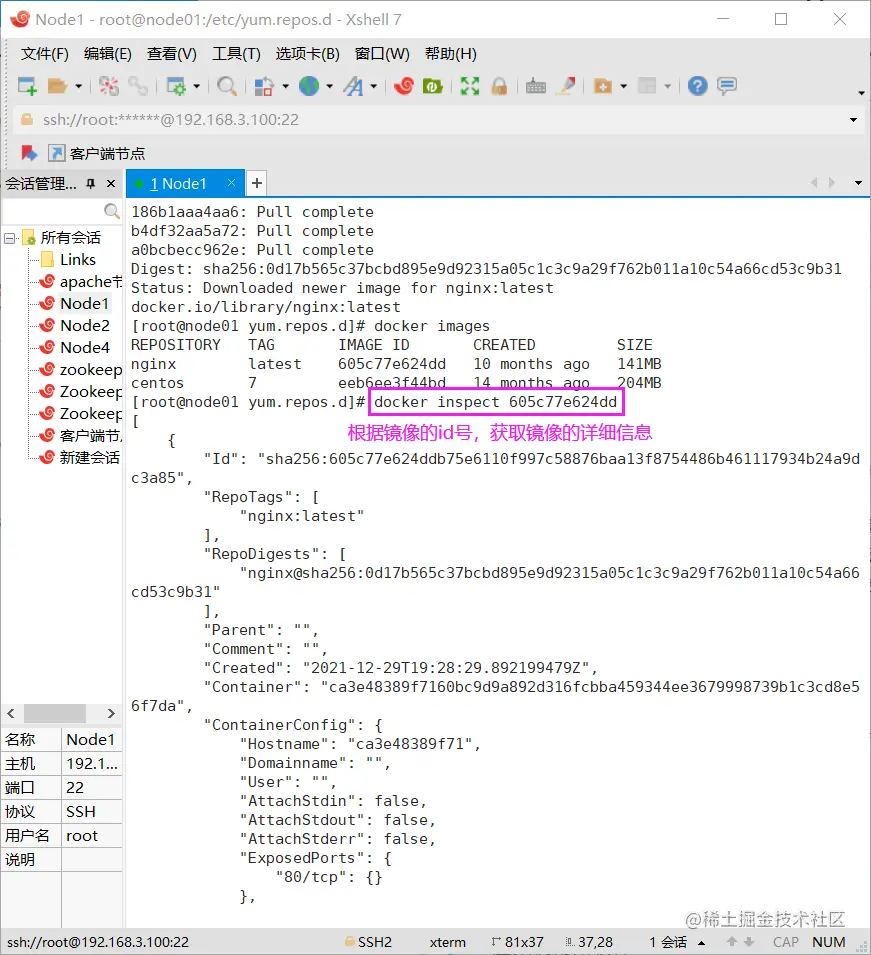Select Node2 in the session tree
The width and height of the screenshot is (871, 955).
pyautogui.click(x=85, y=326)
